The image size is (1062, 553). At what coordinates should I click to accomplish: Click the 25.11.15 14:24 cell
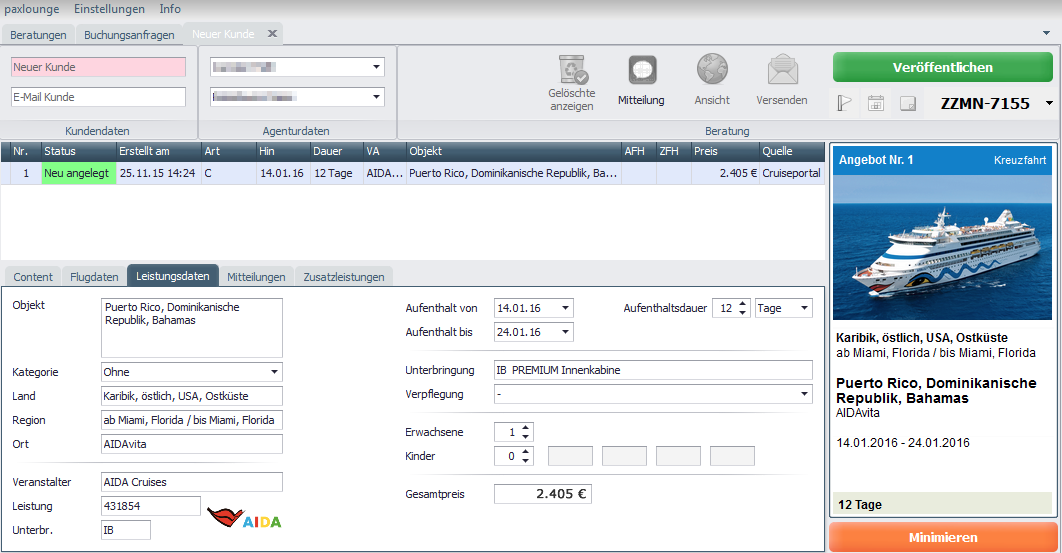158,173
